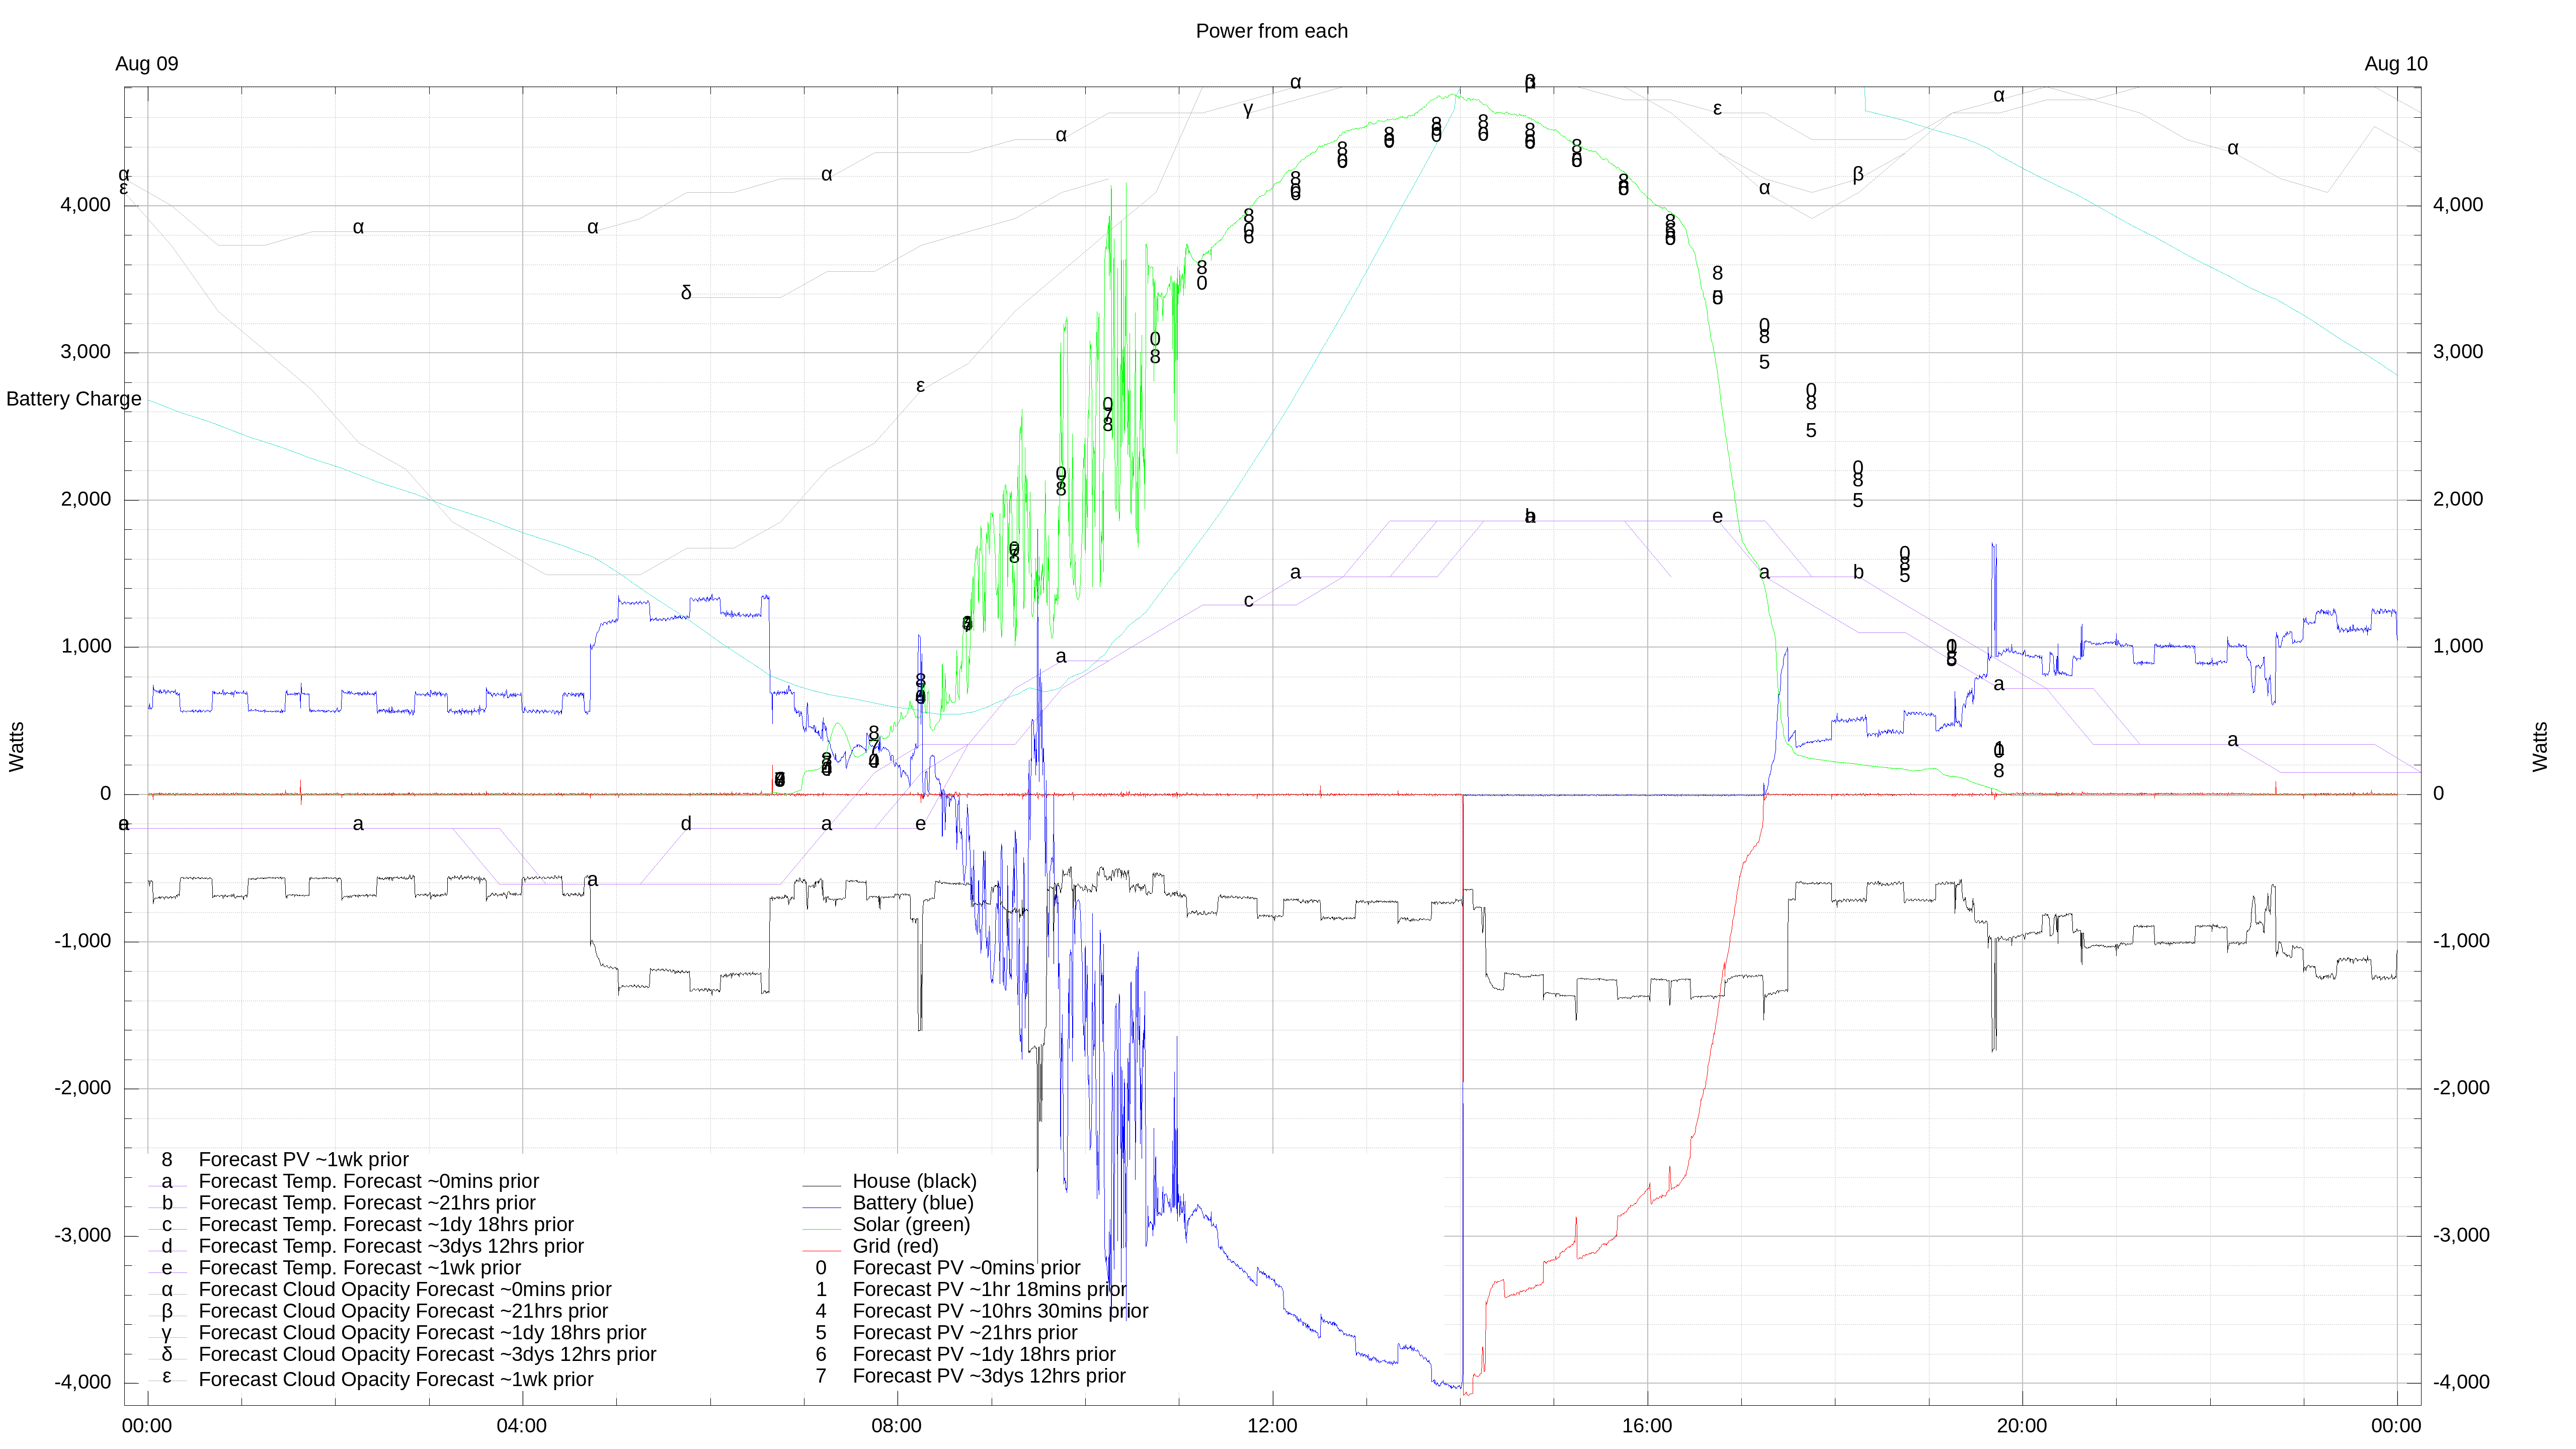This screenshot has height=1449, width=2576.
Task: Click the "Aug 09" date label
Action: pyautogui.click(x=147, y=64)
